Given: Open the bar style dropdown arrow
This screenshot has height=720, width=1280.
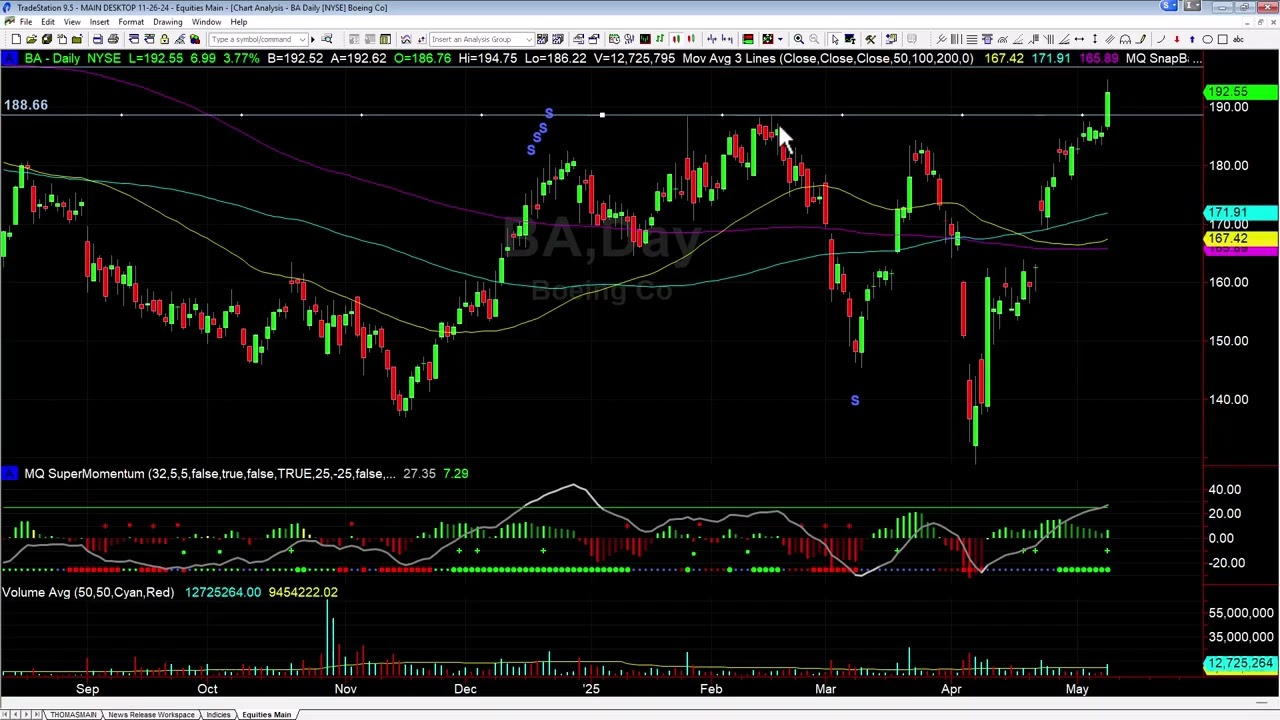Looking at the screenshot, I should [779, 39].
